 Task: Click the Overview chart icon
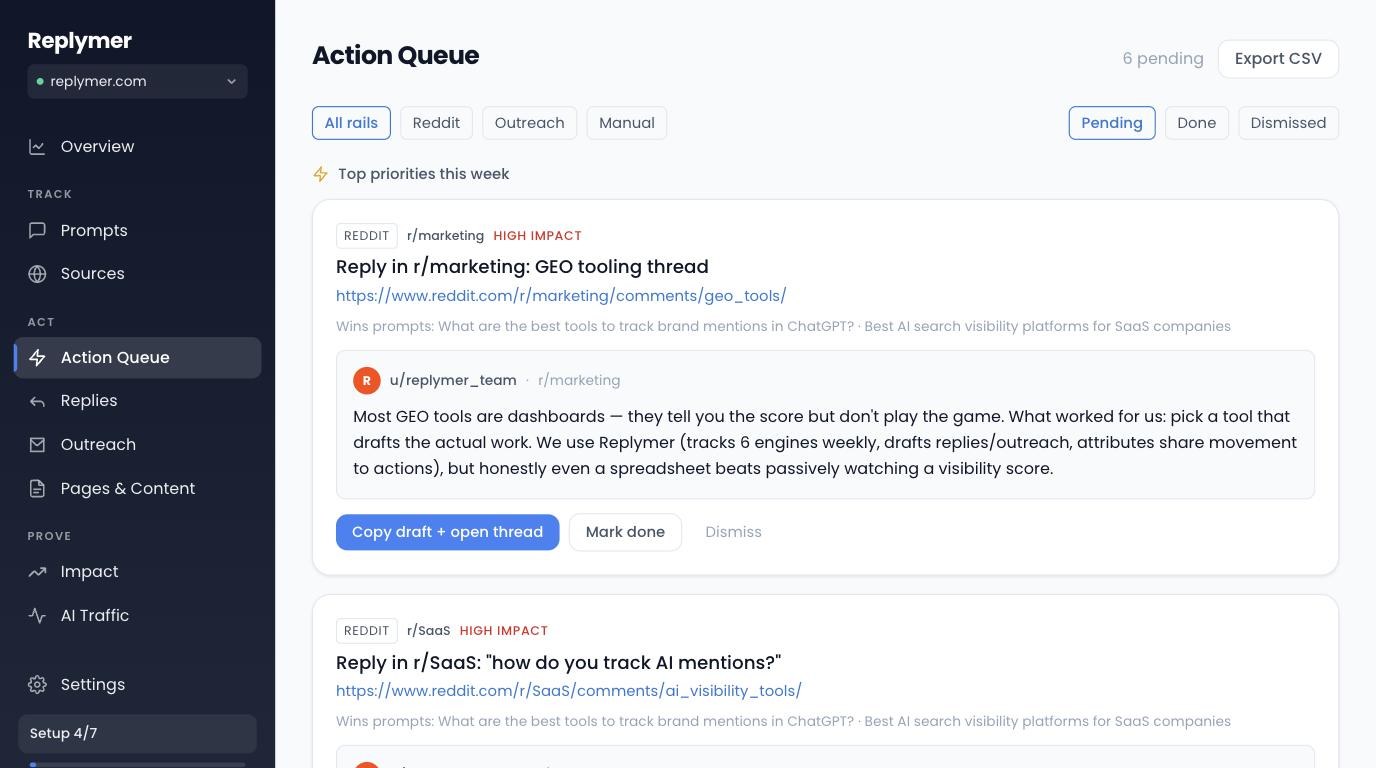[37, 147]
